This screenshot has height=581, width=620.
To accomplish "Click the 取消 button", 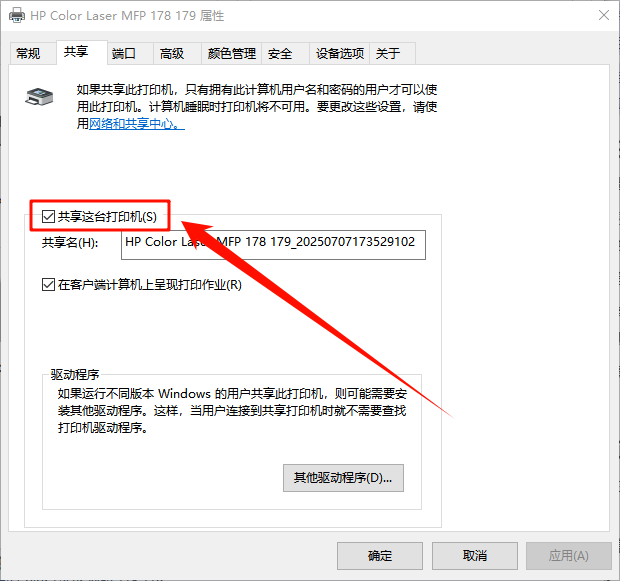I will click(x=474, y=556).
